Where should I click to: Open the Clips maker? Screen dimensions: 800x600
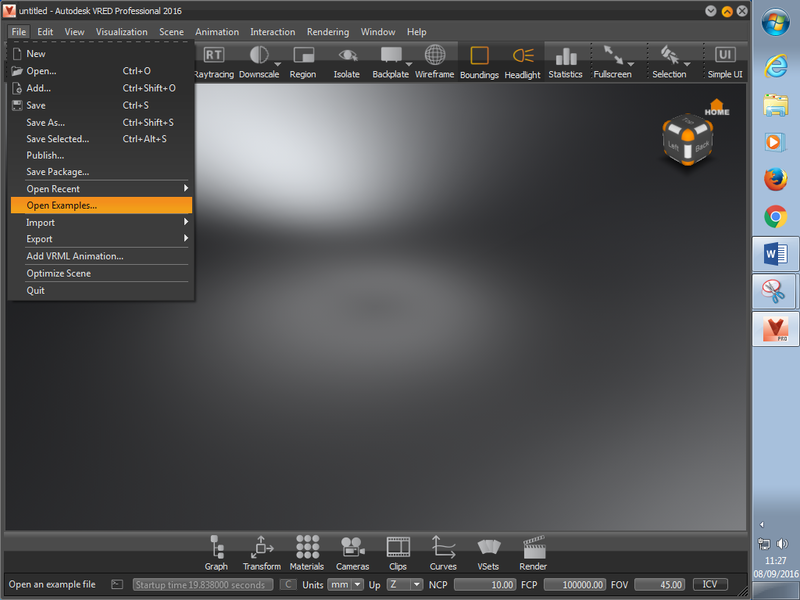tap(398, 553)
